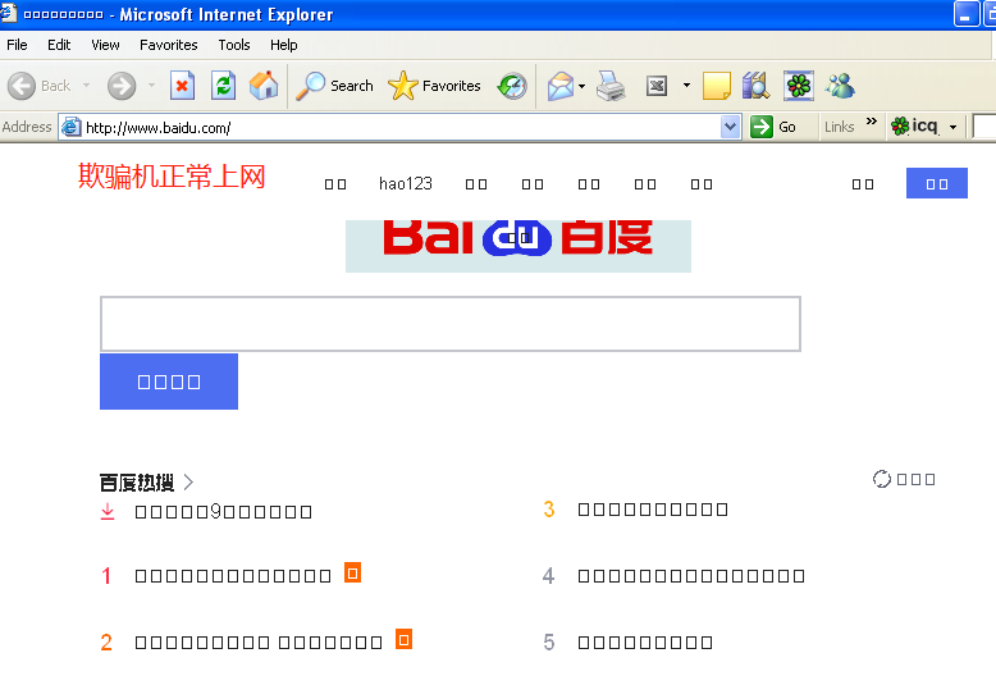The width and height of the screenshot is (996, 676).
Task: Click the orange badge on hot search item 1
Action: pos(353,572)
